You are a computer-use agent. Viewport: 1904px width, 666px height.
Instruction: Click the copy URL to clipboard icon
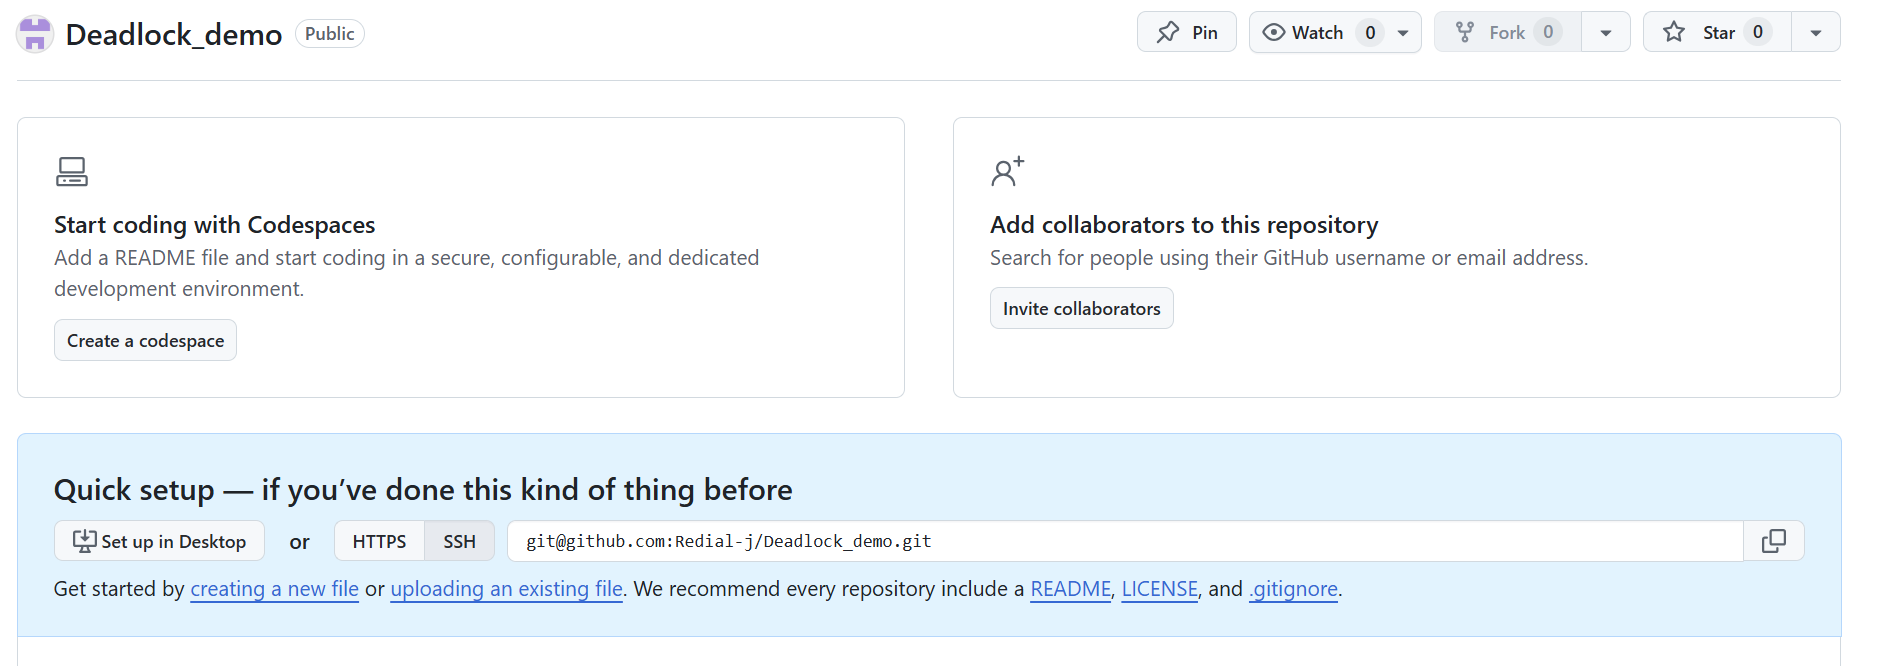pyautogui.click(x=1773, y=541)
